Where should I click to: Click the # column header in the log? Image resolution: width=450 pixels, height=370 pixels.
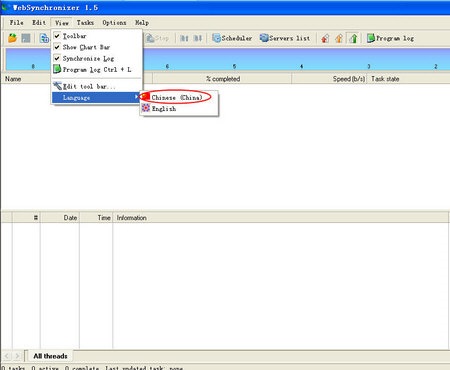tap(26, 218)
